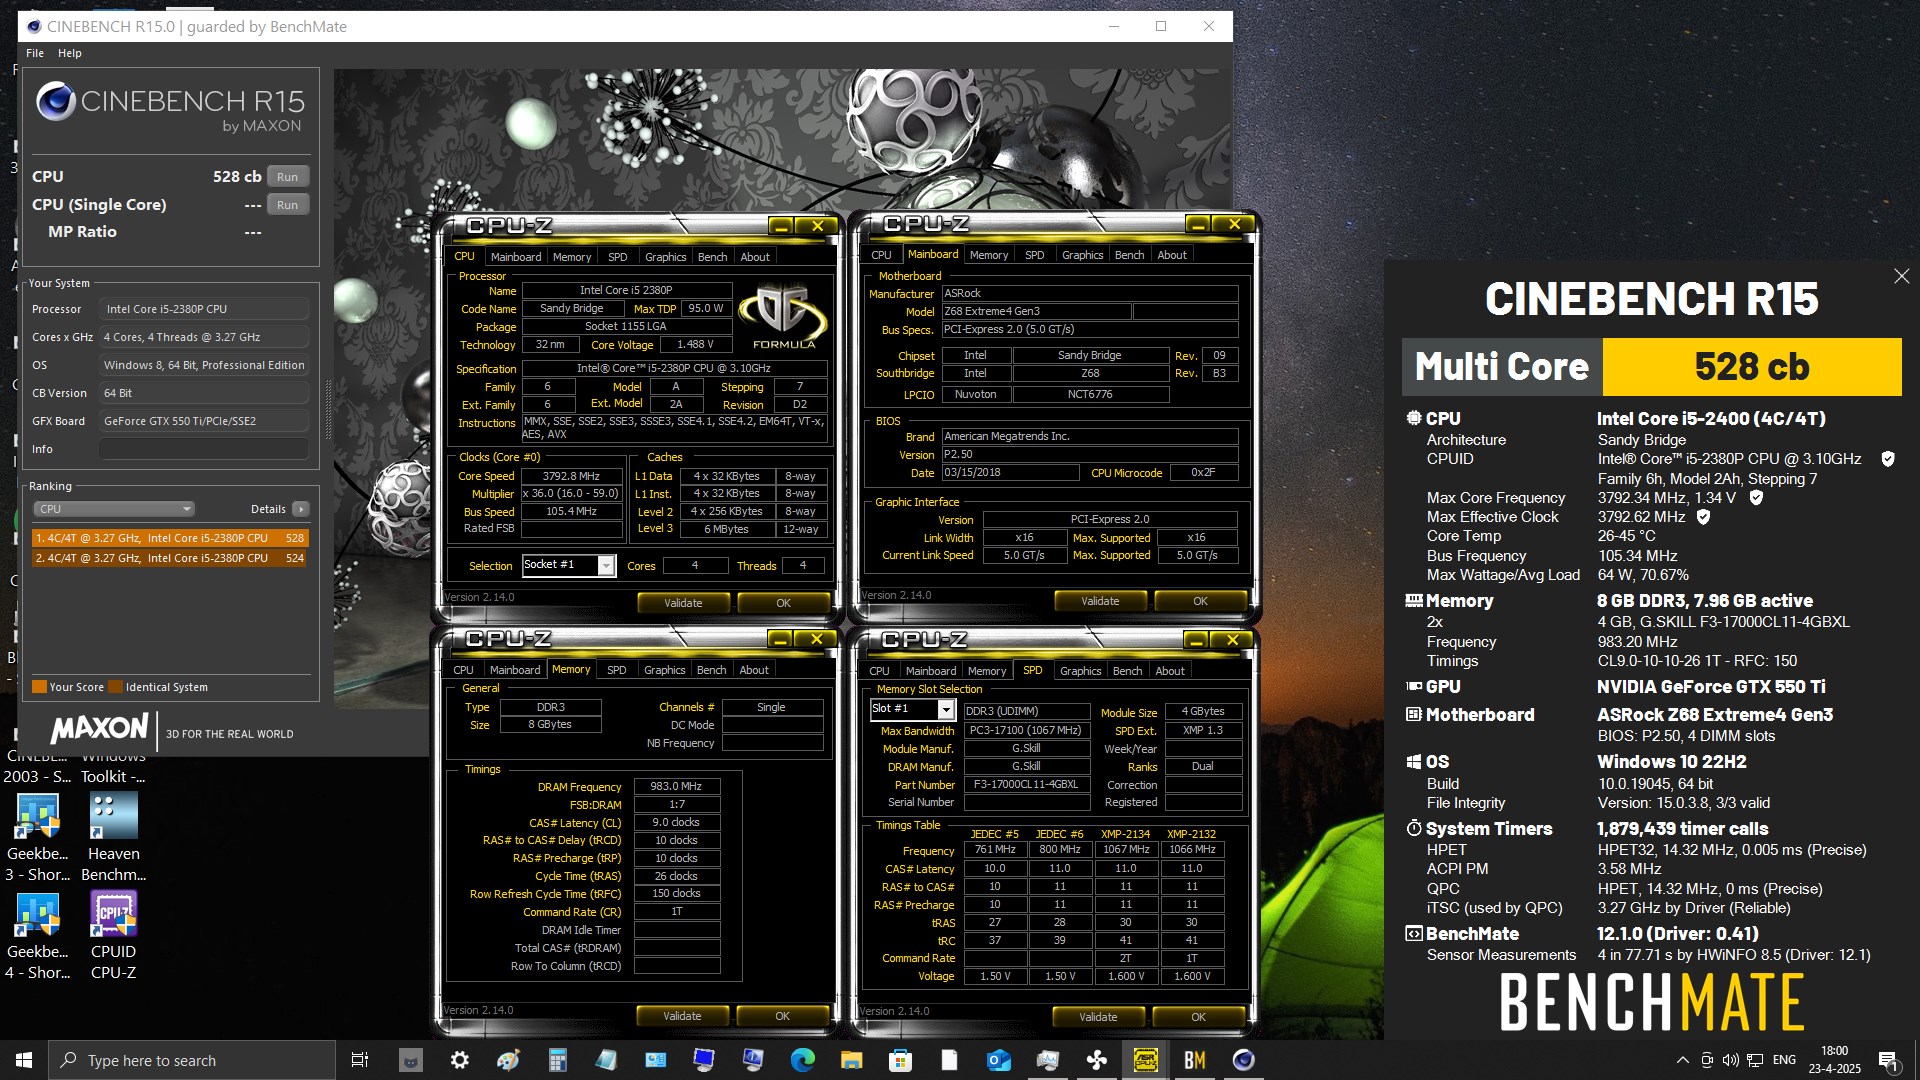Open Ranking CPU dropdown in Cinebench
The height and width of the screenshot is (1080, 1920).
click(x=114, y=509)
